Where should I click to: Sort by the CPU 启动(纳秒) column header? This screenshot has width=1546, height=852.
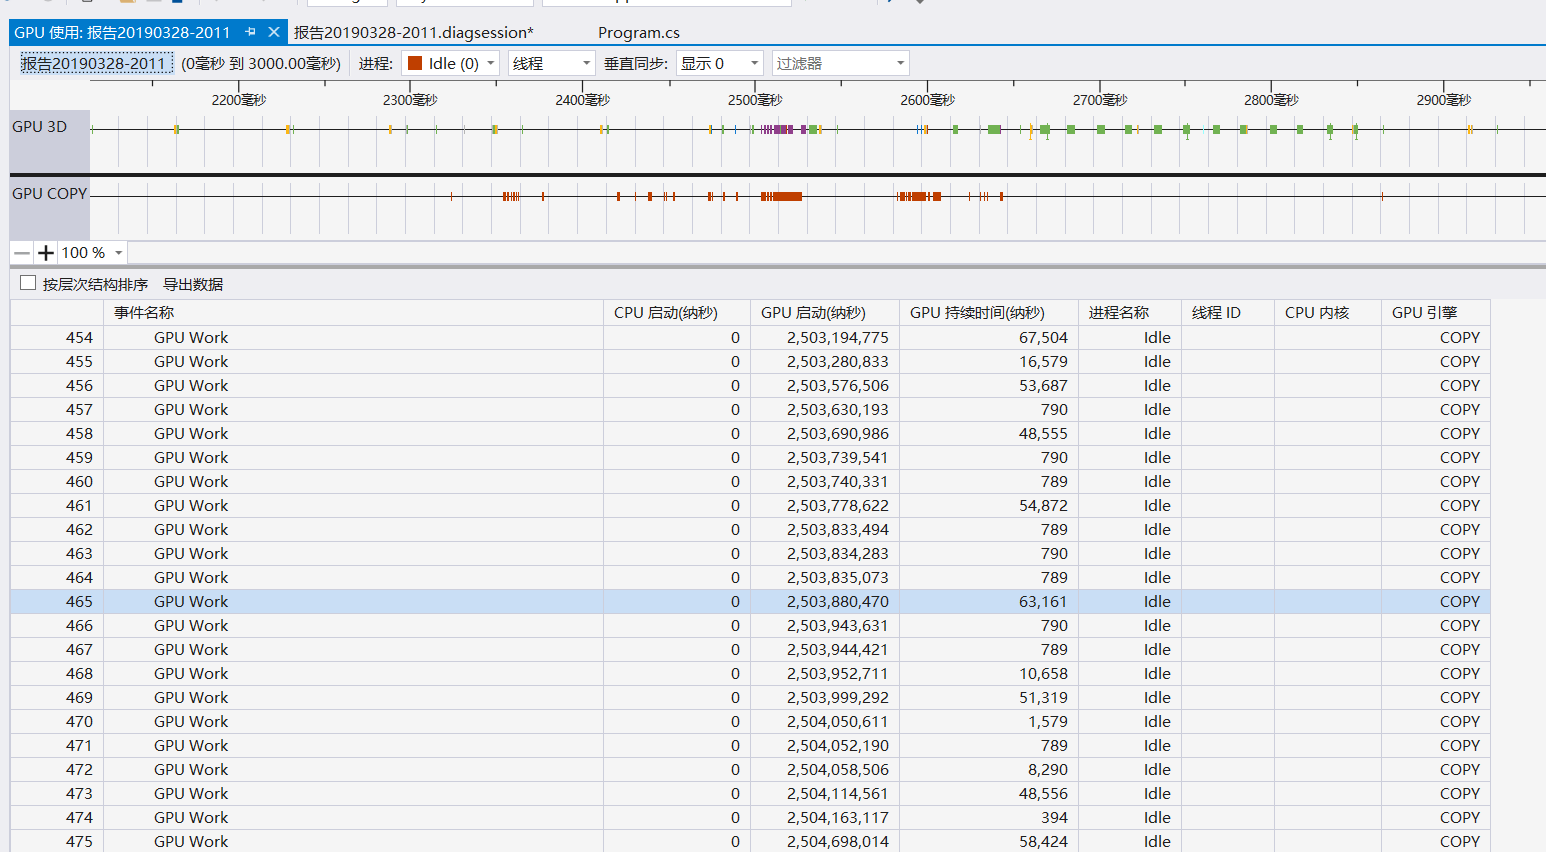point(676,312)
